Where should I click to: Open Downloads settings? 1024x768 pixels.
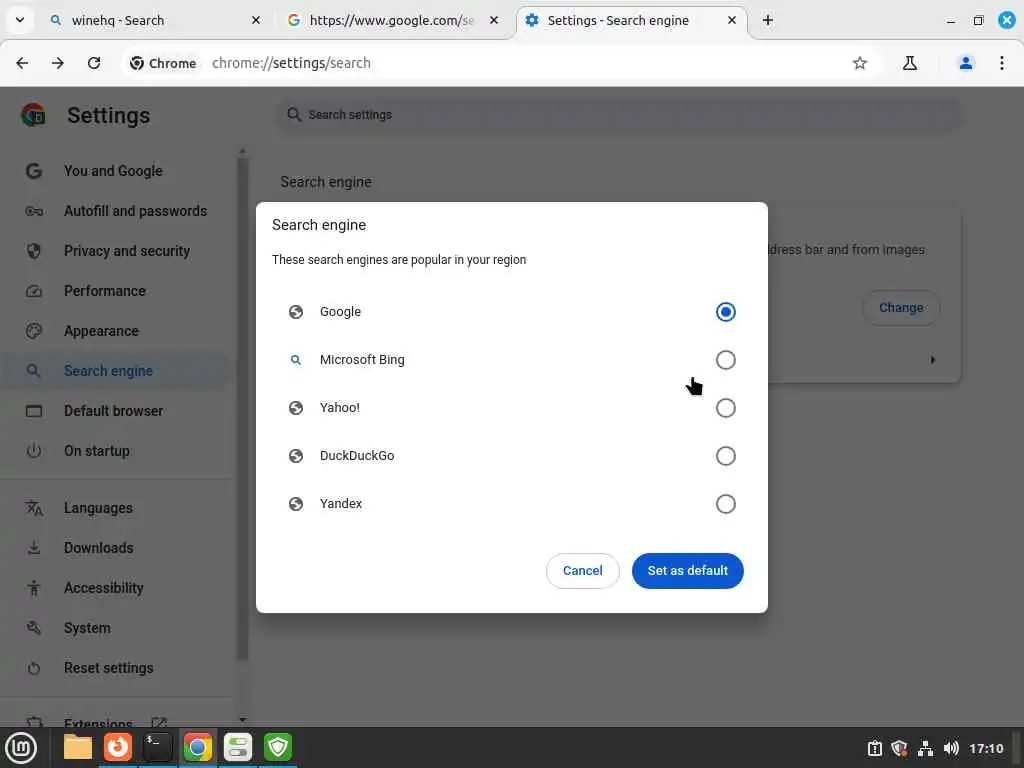[x=99, y=548]
